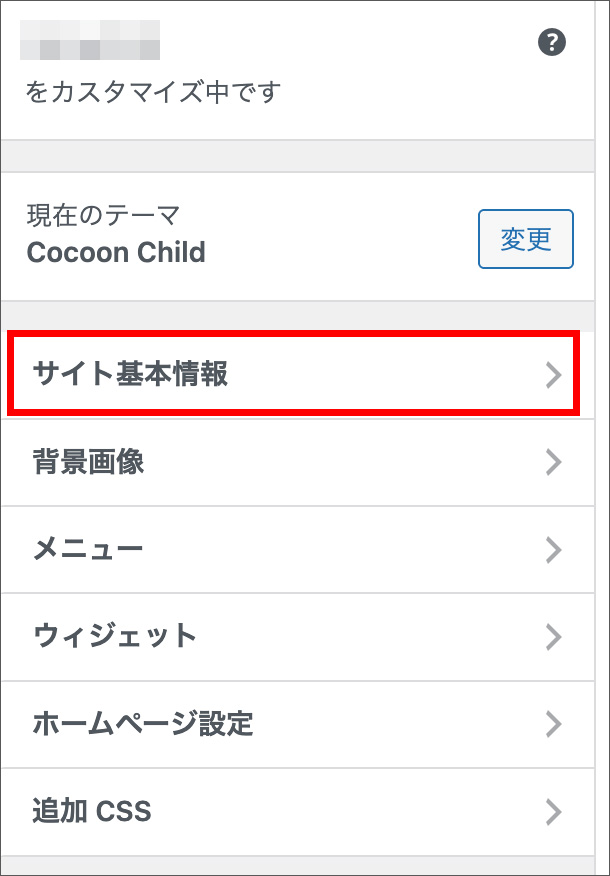Click the chevron beside 背景画像
This screenshot has width=610, height=876.
pos(553,462)
